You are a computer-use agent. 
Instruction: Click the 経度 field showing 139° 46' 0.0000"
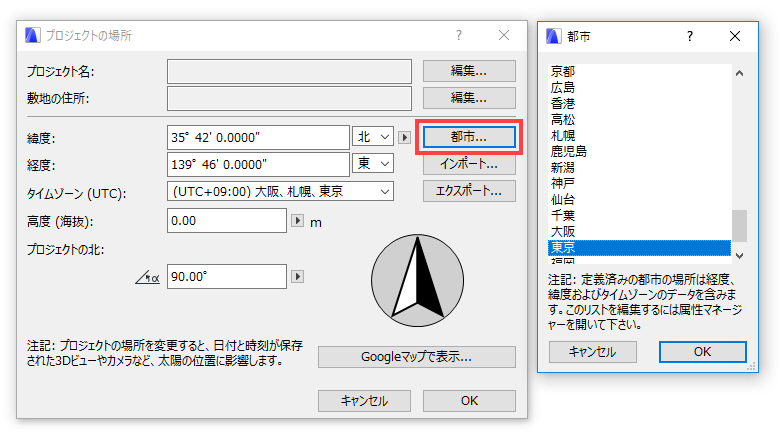click(x=258, y=164)
